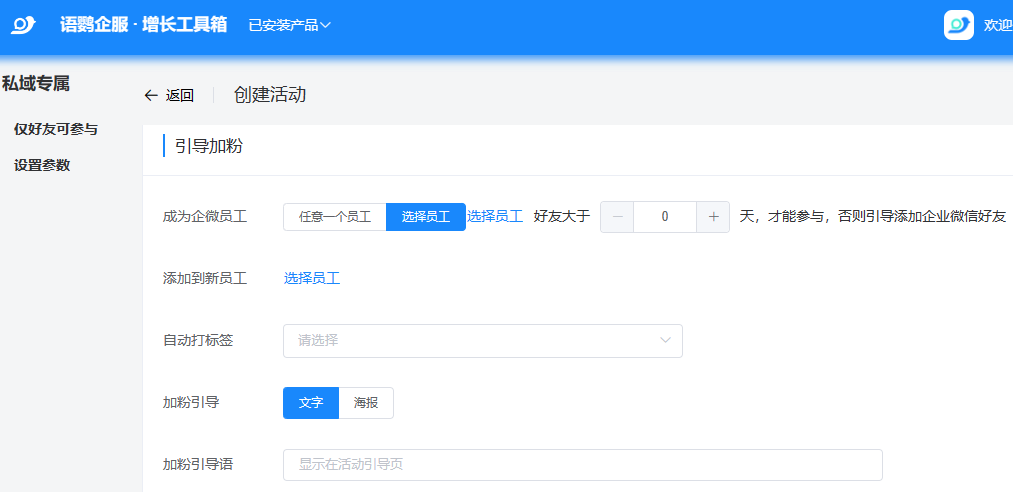
Task: Increase friend days with plus button
Action: click(713, 216)
